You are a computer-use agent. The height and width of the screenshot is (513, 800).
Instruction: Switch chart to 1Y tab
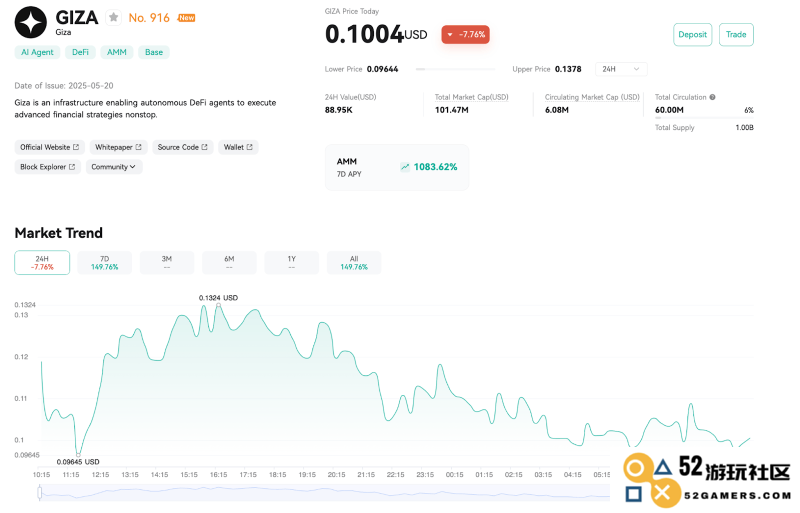pyautogui.click(x=291, y=263)
